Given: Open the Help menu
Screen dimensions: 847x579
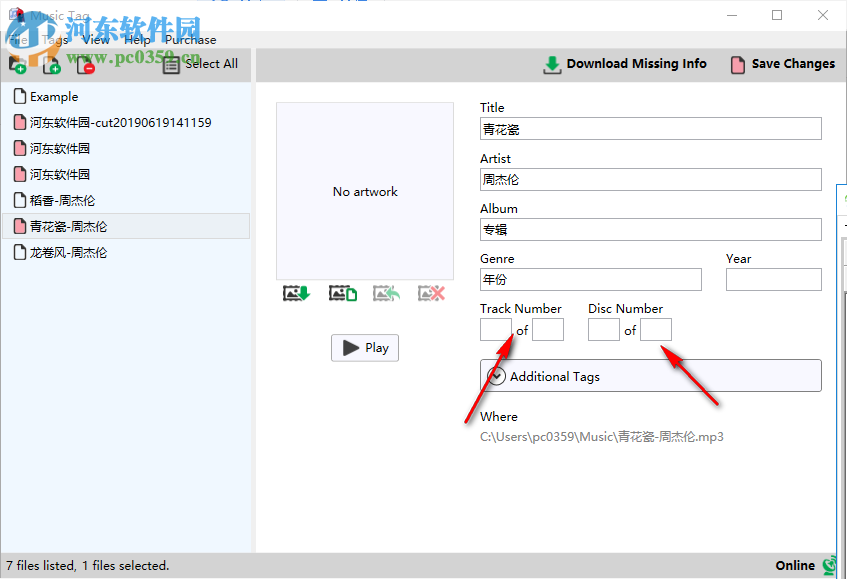Looking at the screenshot, I should click(x=137, y=40).
